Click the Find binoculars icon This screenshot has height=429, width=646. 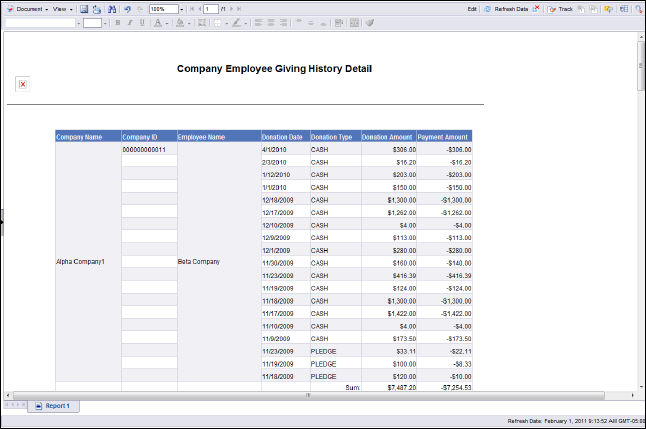[112, 8]
